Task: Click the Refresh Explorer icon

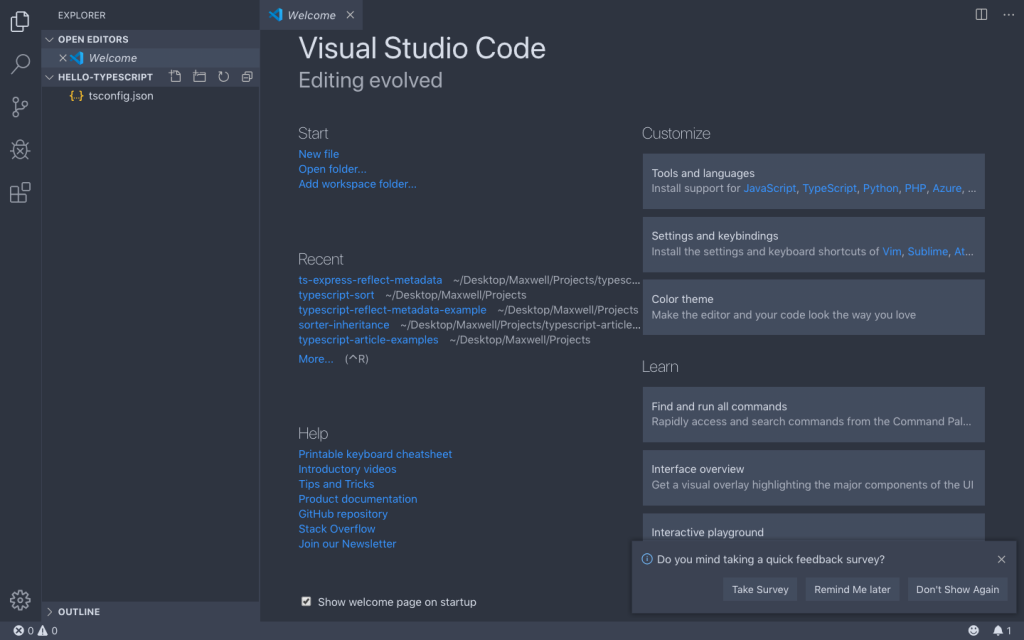Action: point(223,77)
